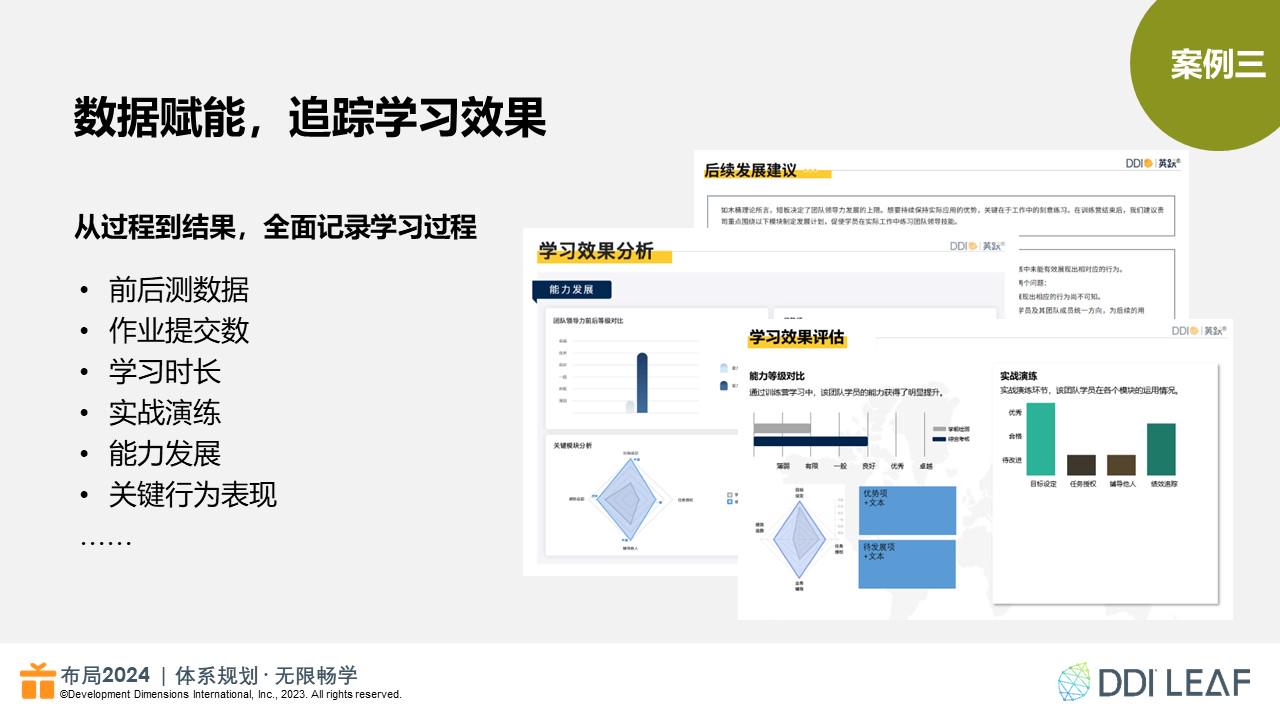Click the 学习效果评估 heading
This screenshot has height=720, width=1280.
(x=797, y=337)
